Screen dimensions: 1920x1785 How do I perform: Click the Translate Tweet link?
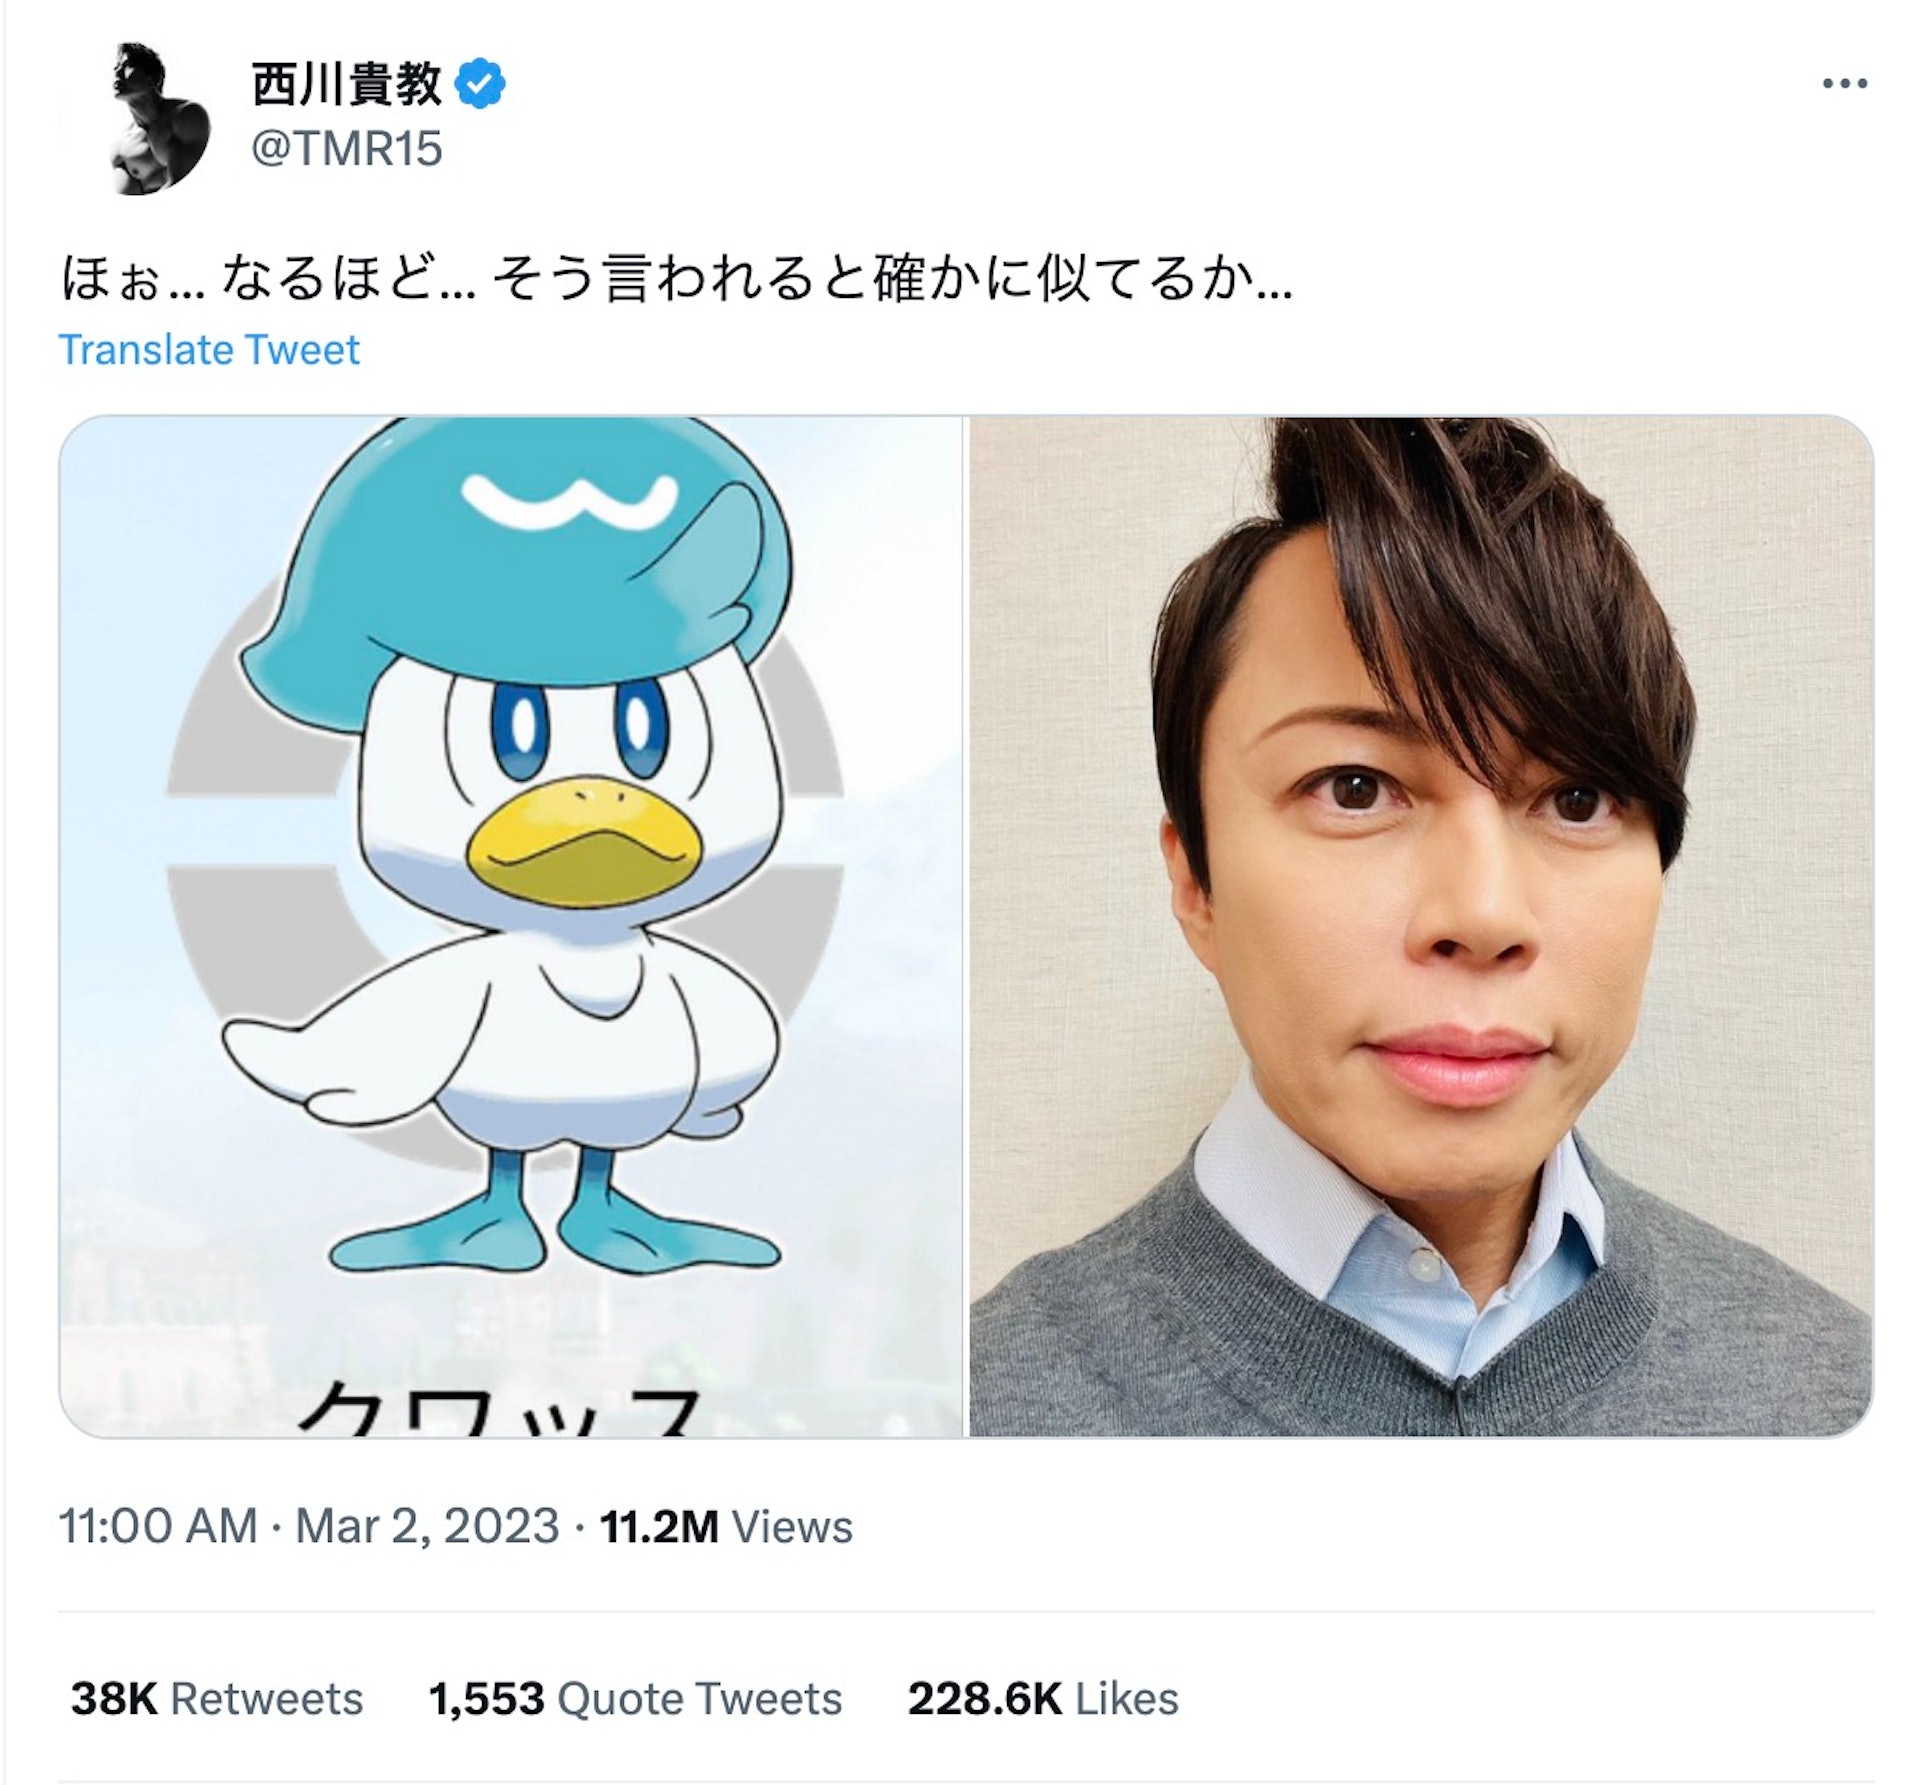click(209, 350)
